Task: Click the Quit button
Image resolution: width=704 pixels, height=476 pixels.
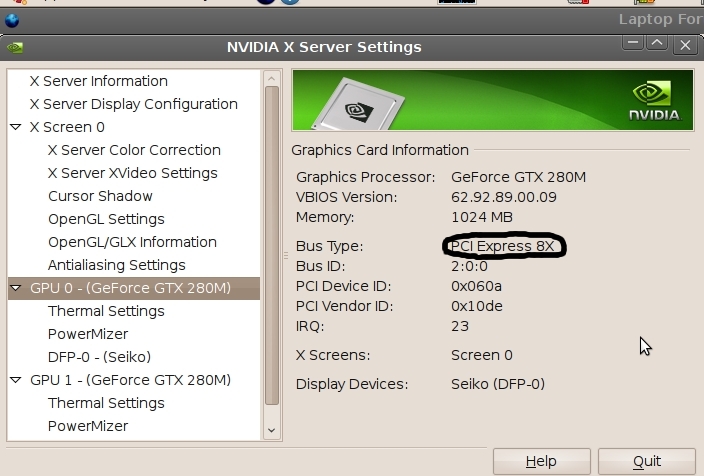Action: point(647,461)
